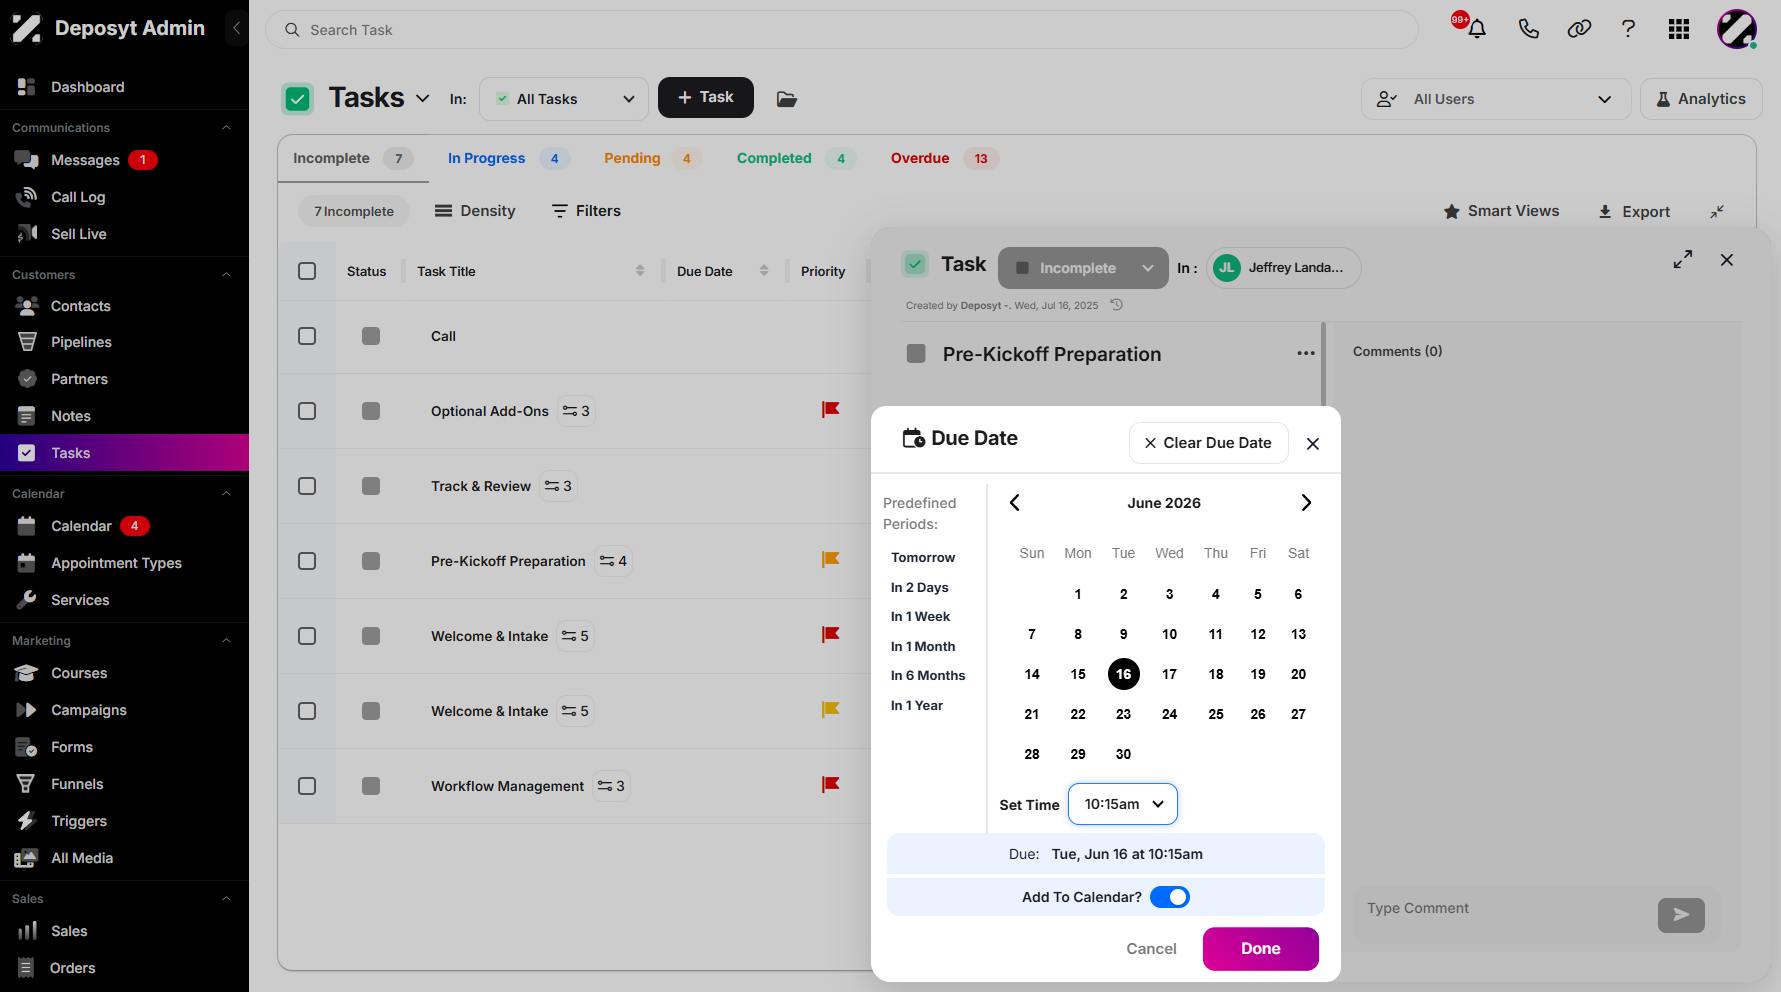Go to next month in calendar
This screenshot has width=1781, height=992.
click(x=1306, y=503)
